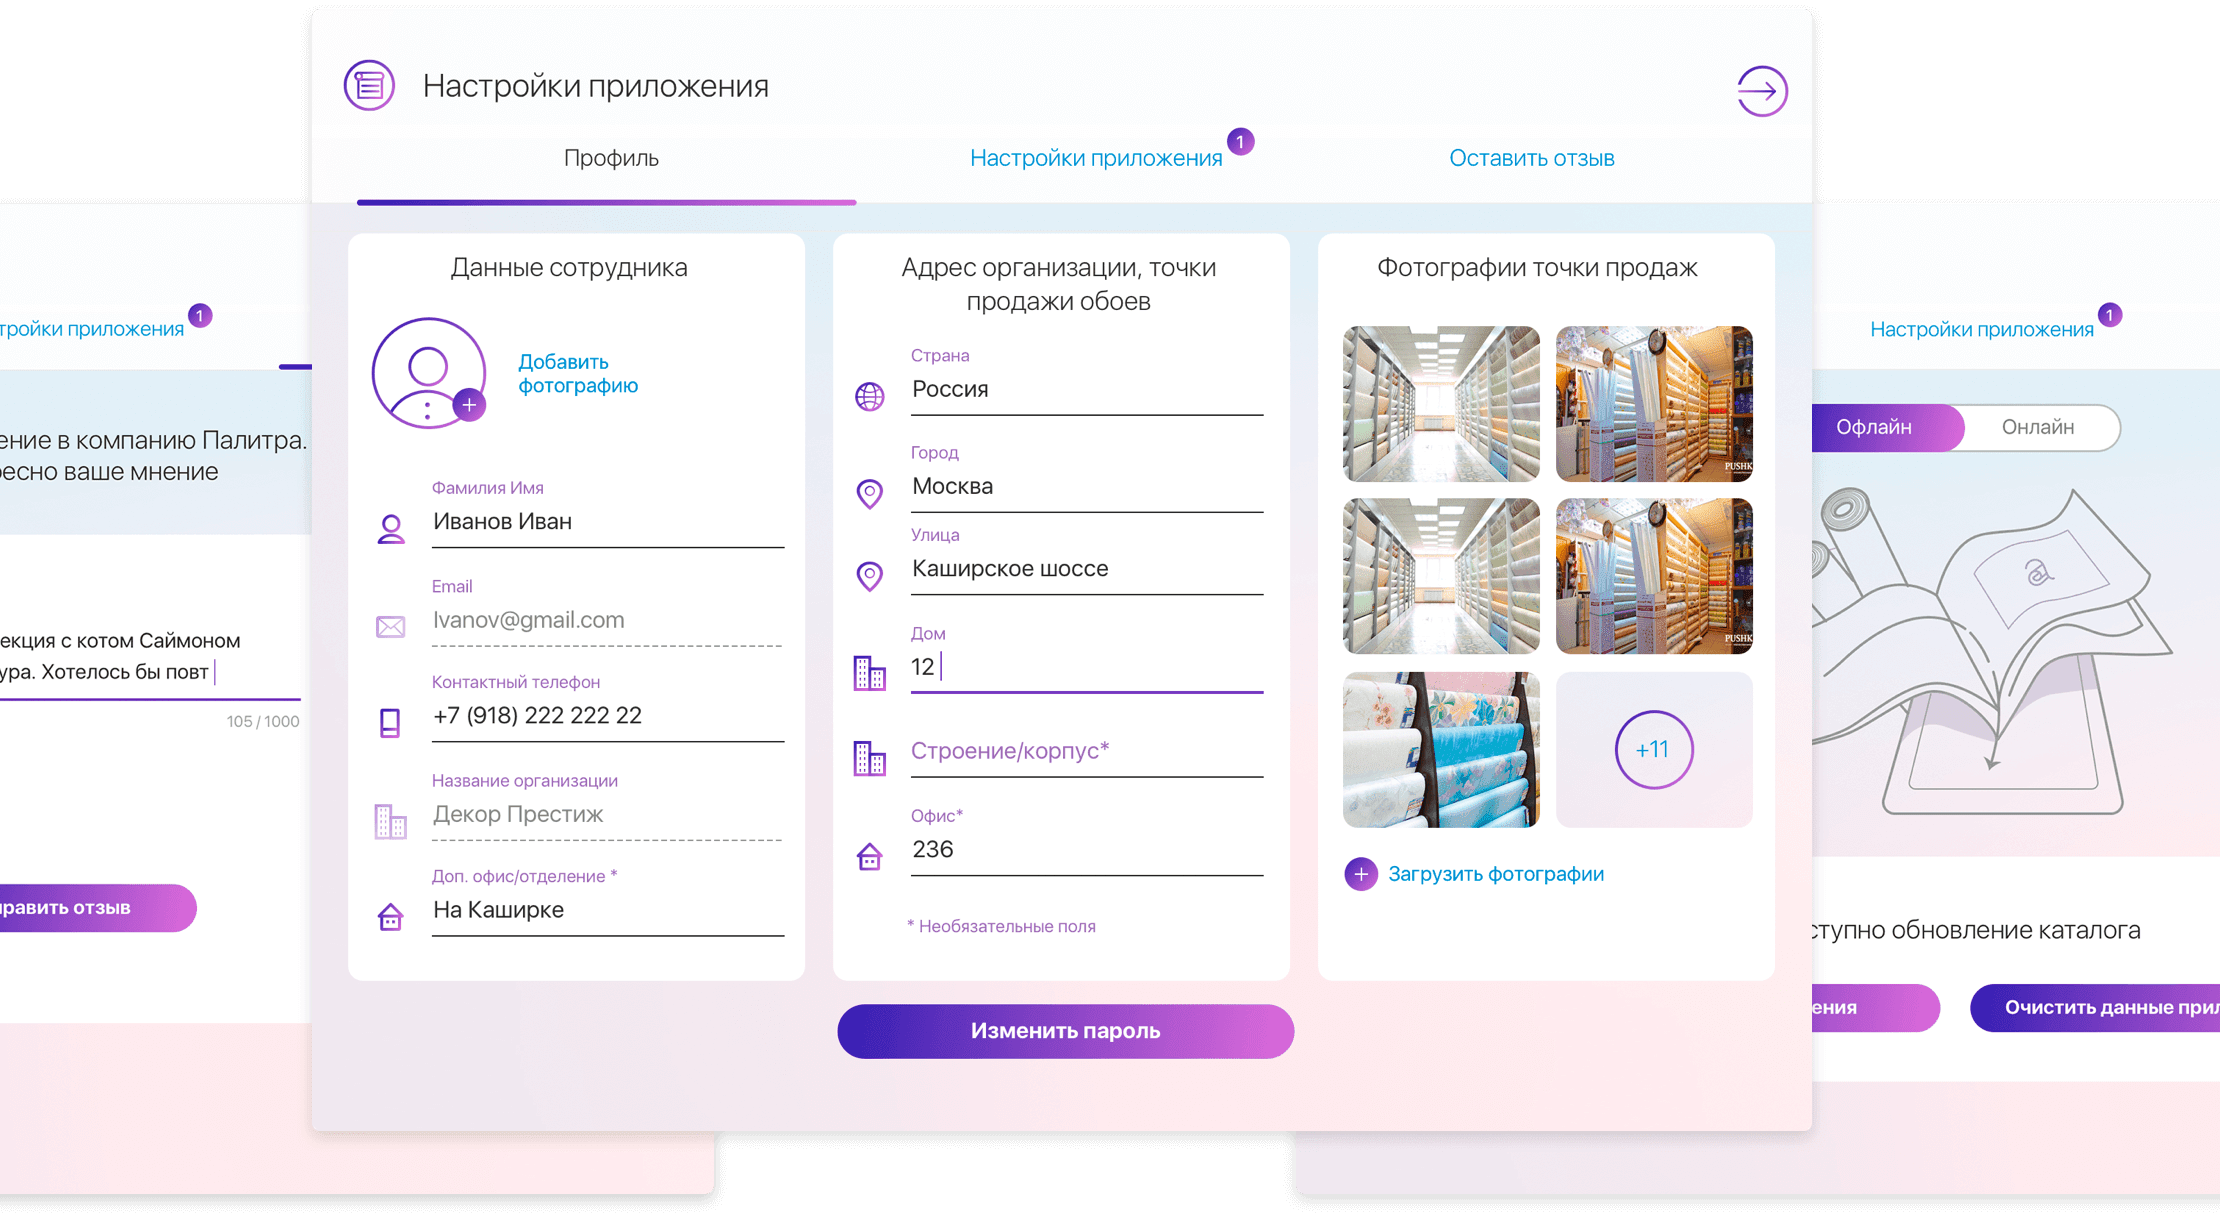Click the Страна field with Россия
The height and width of the screenshot is (1215, 2220).
1087,389
